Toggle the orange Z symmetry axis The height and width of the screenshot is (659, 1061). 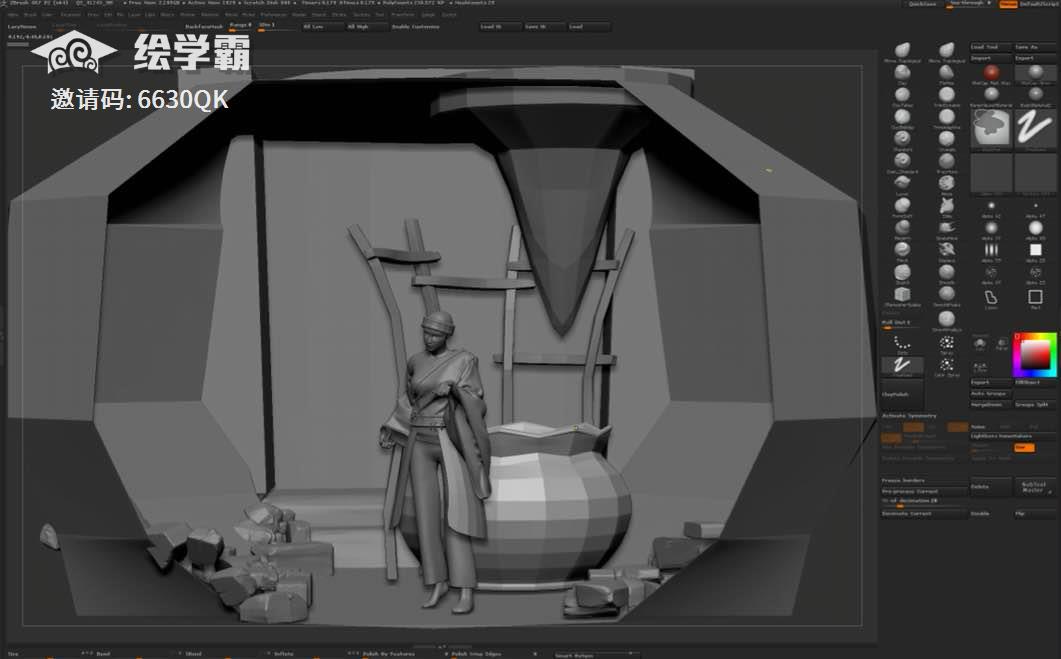(957, 427)
